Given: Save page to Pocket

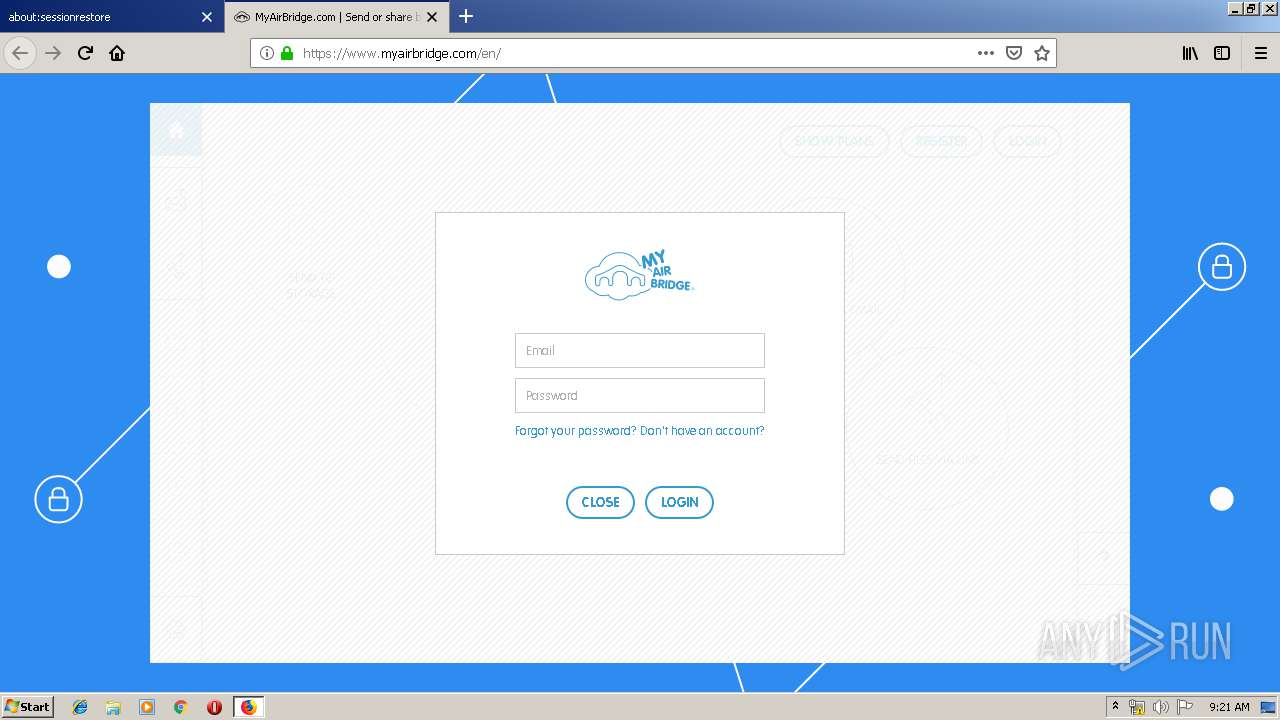Looking at the screenshot, I should pyautogui.click(x=1014, y=54).
